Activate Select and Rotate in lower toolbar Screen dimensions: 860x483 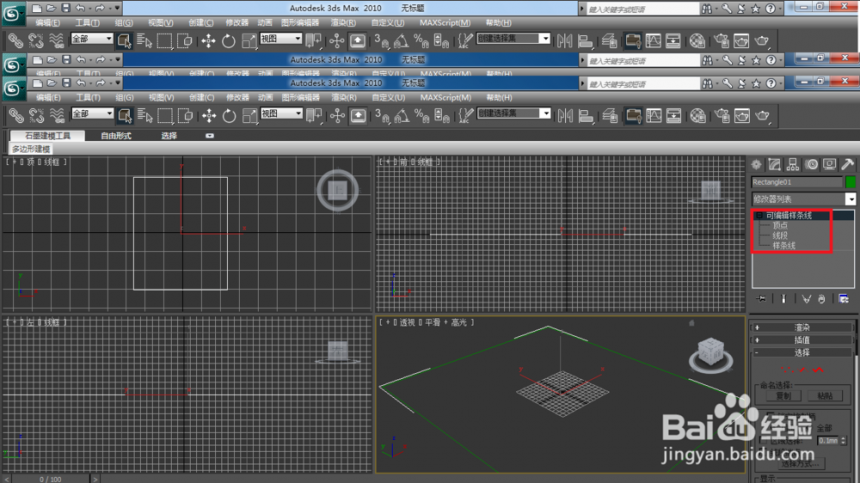229,116
